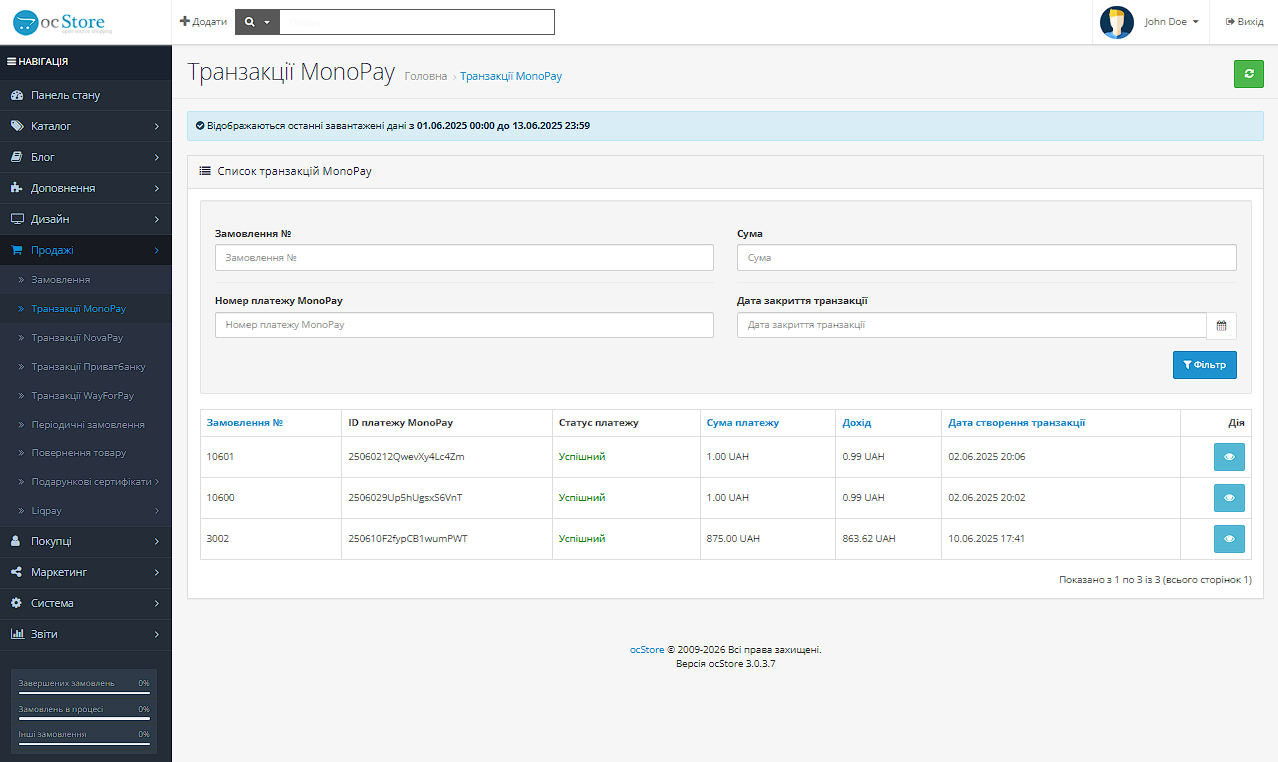1278x762 pixels.
Task: Click payment ID 2506029Up5hUgsxS6VnT
Action: [x=405, y=498]
